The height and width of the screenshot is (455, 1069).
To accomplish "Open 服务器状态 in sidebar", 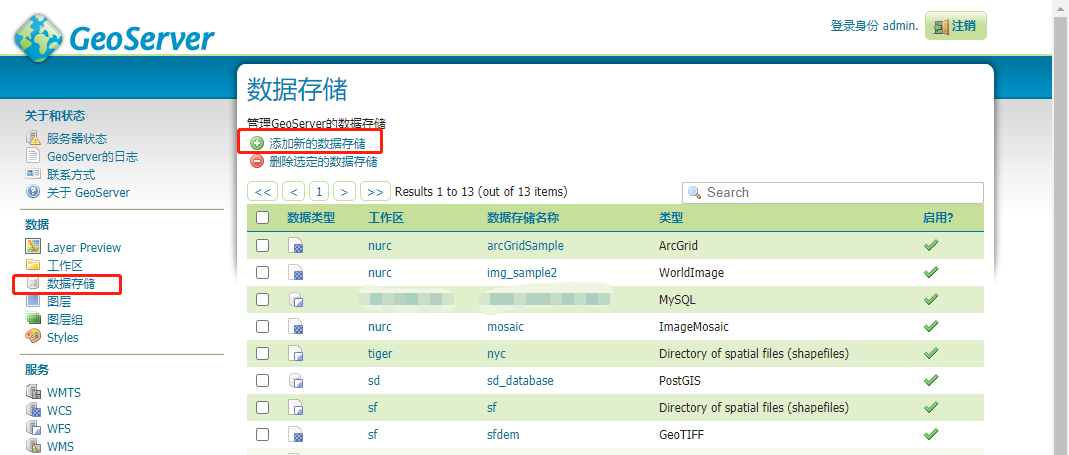I will [77, 138].
